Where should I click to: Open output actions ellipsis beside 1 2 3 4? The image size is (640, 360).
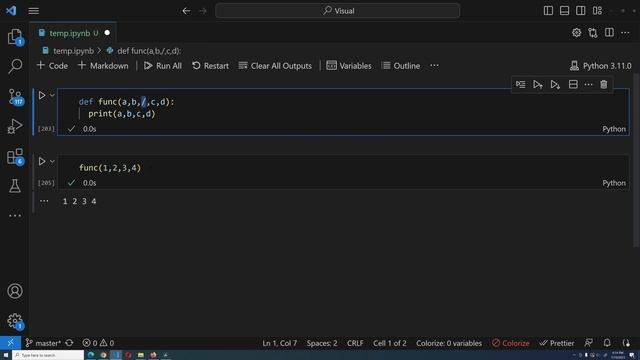44,201
